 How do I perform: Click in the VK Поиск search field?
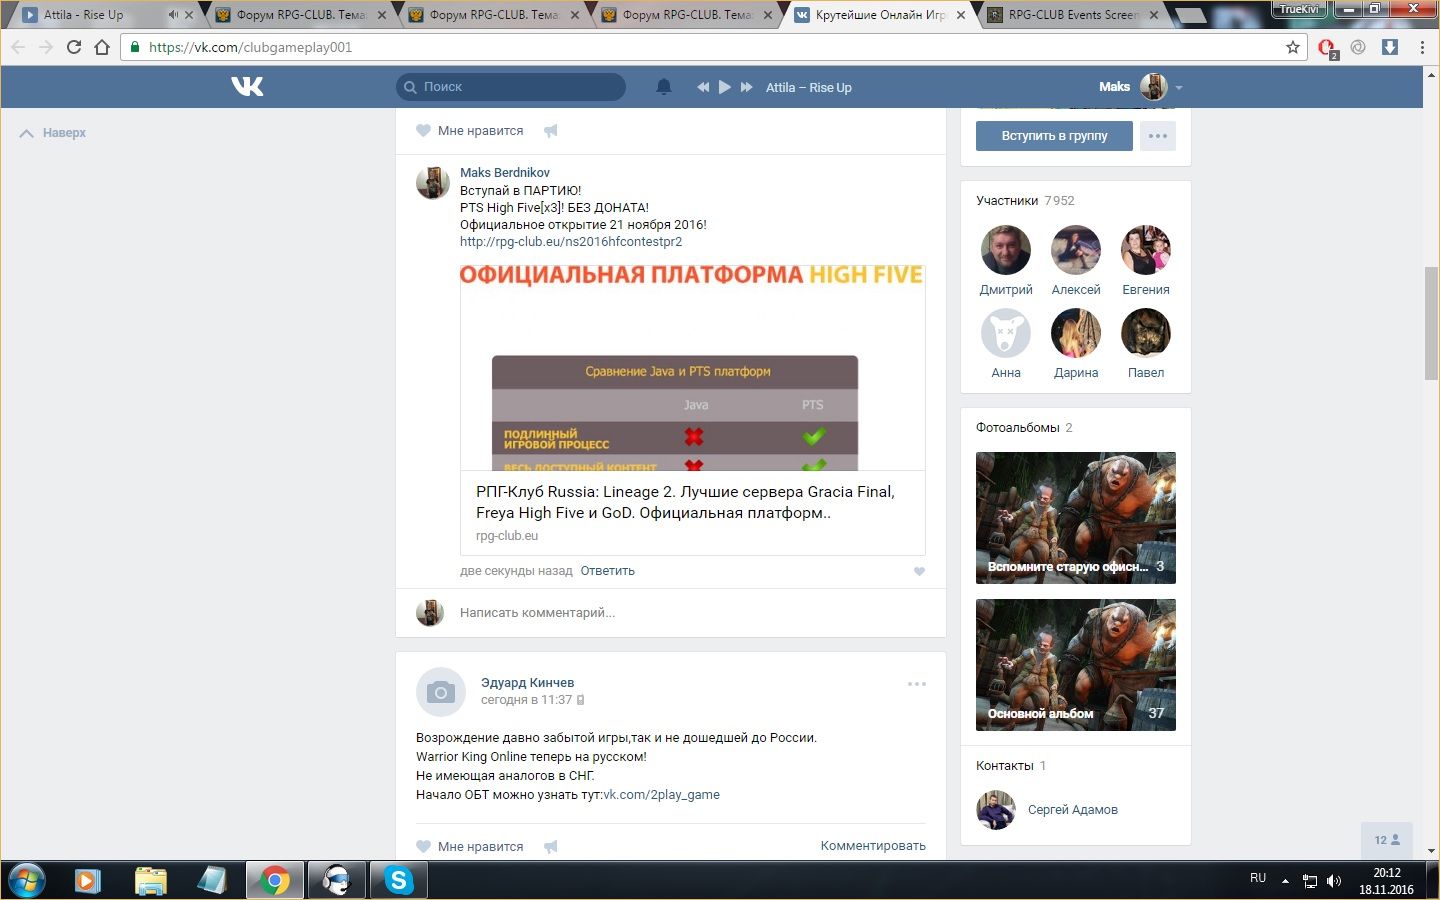point(511,87)
